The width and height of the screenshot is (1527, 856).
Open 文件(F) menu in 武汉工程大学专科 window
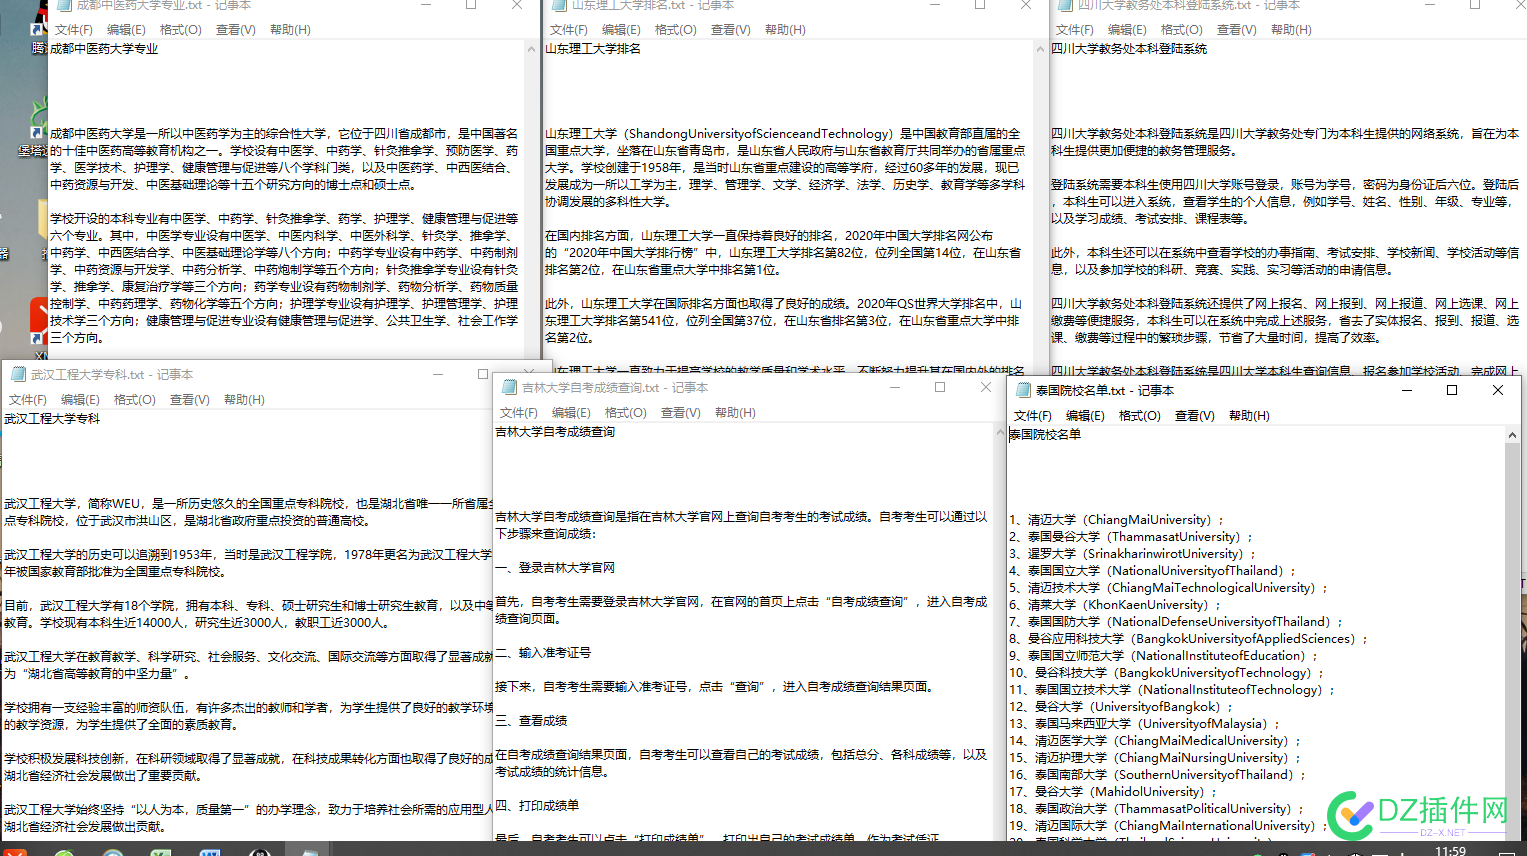coord(27,400)
